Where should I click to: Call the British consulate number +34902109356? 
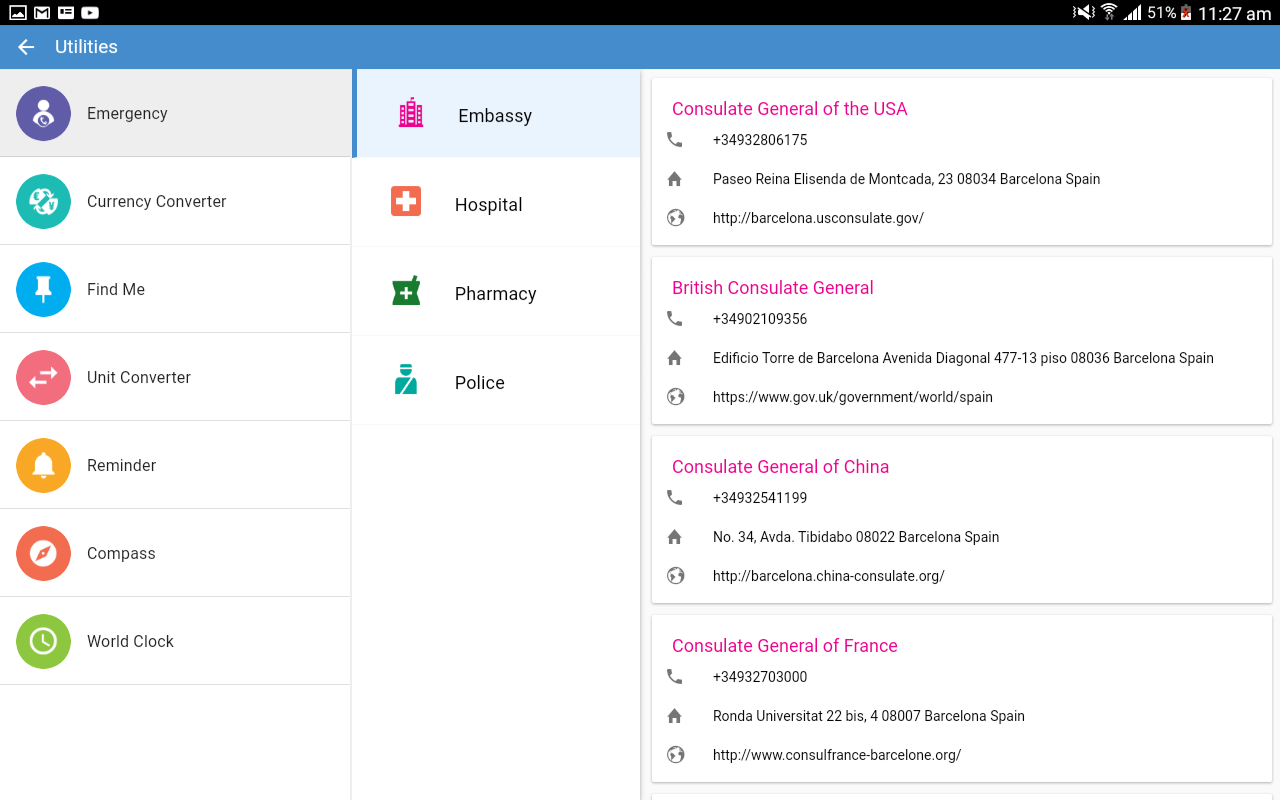point(760,319)
